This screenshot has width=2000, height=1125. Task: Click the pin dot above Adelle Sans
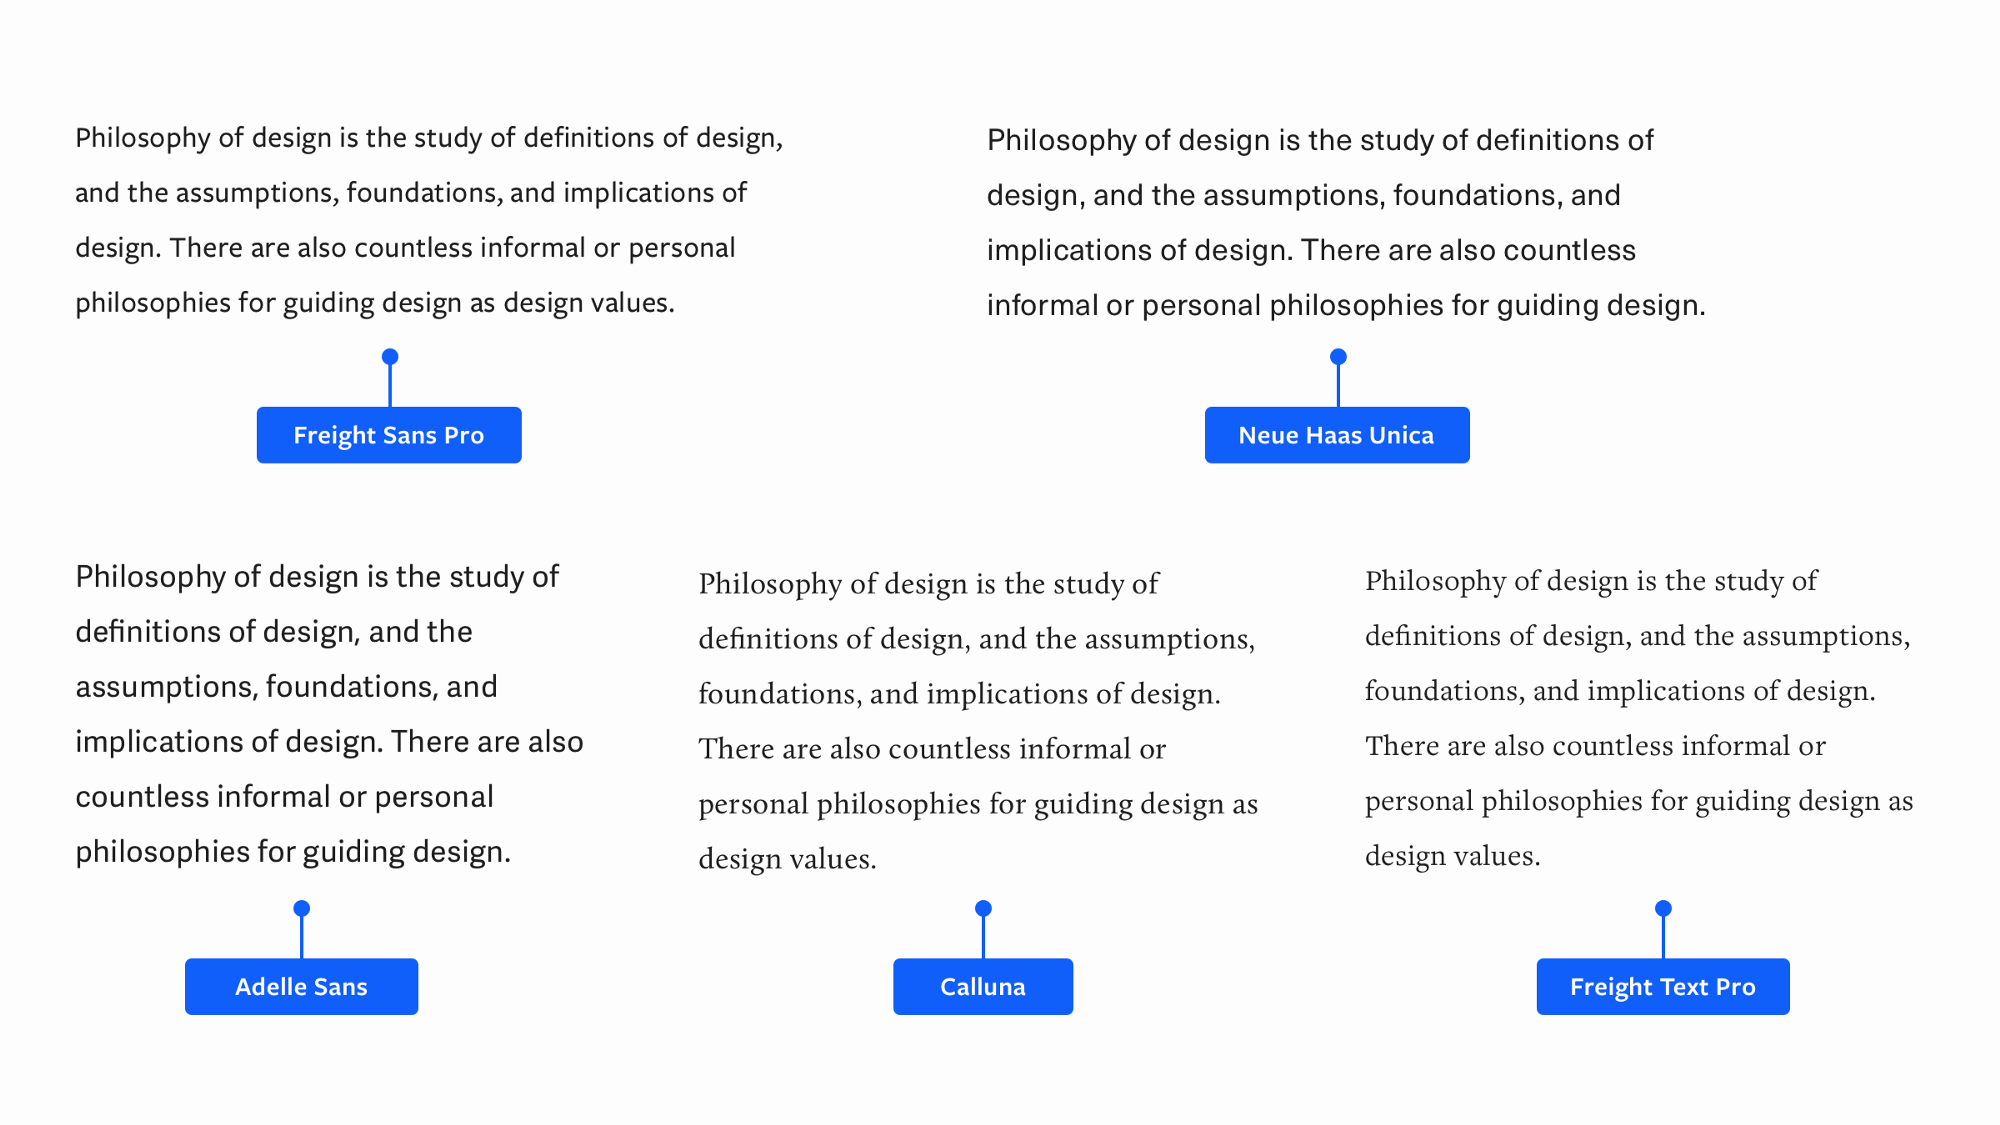pos(301,909)
